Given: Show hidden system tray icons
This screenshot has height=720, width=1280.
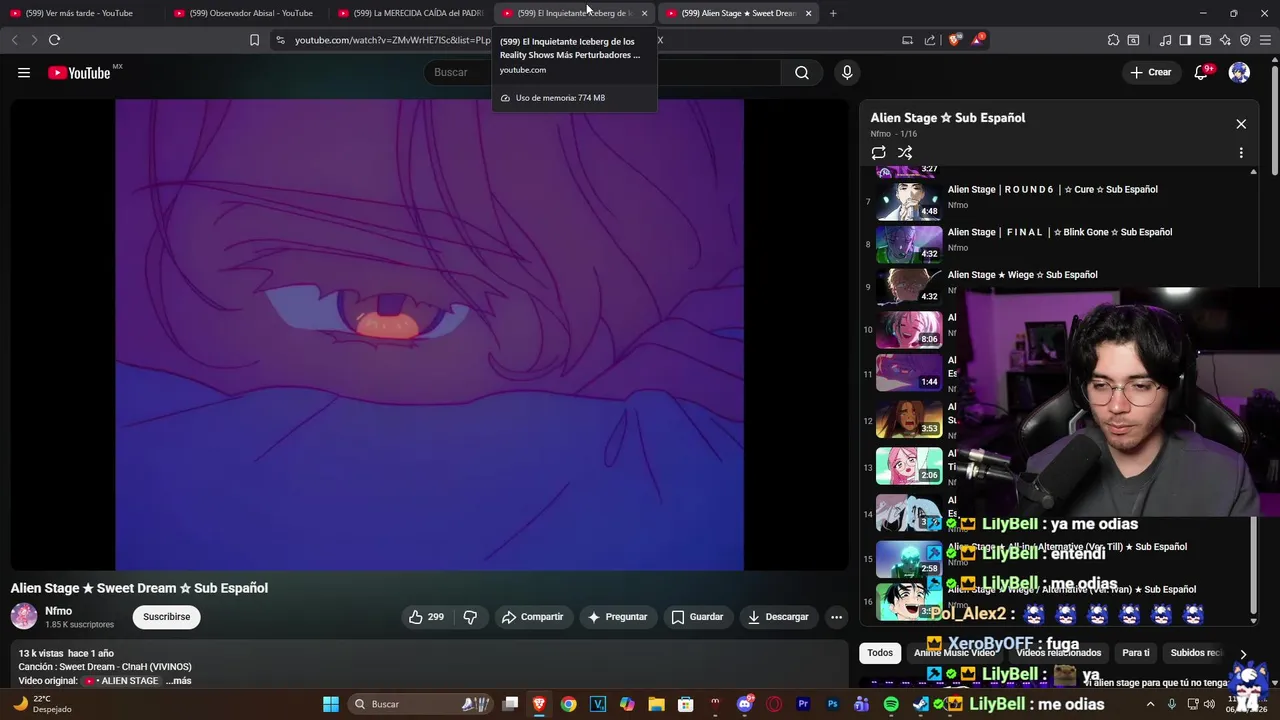Looking at the screenshot, I should 1150,704.
